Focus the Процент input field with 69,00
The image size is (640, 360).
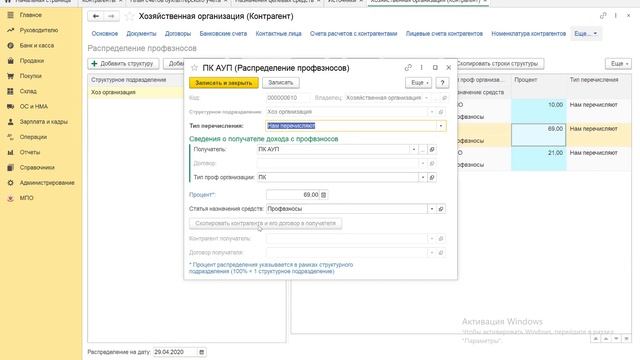[x=293, y=195]
